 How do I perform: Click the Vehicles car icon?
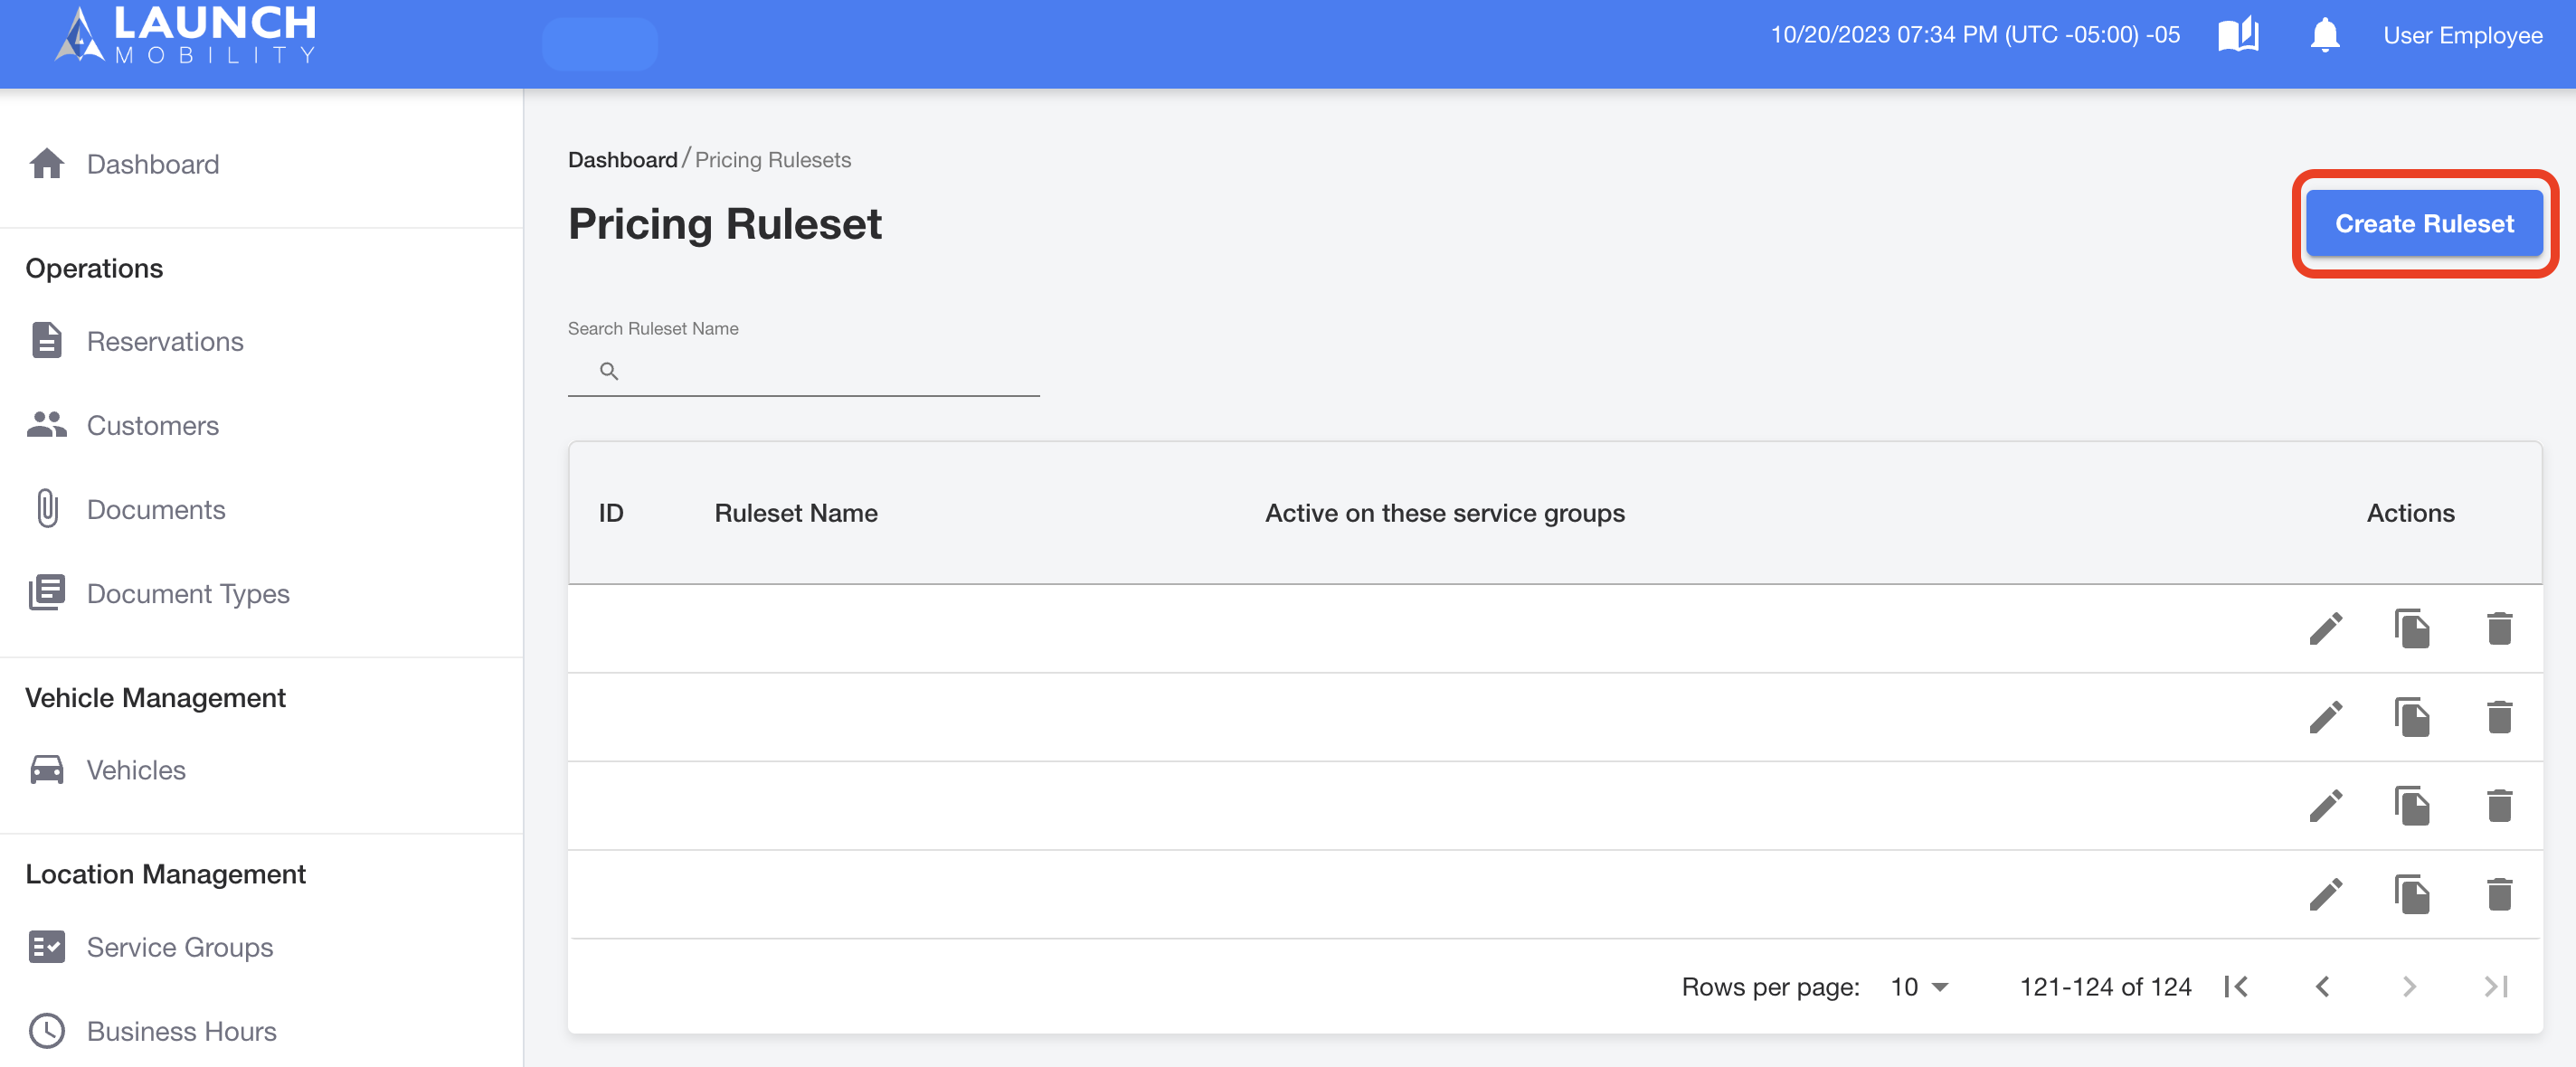tap(47, 769)
